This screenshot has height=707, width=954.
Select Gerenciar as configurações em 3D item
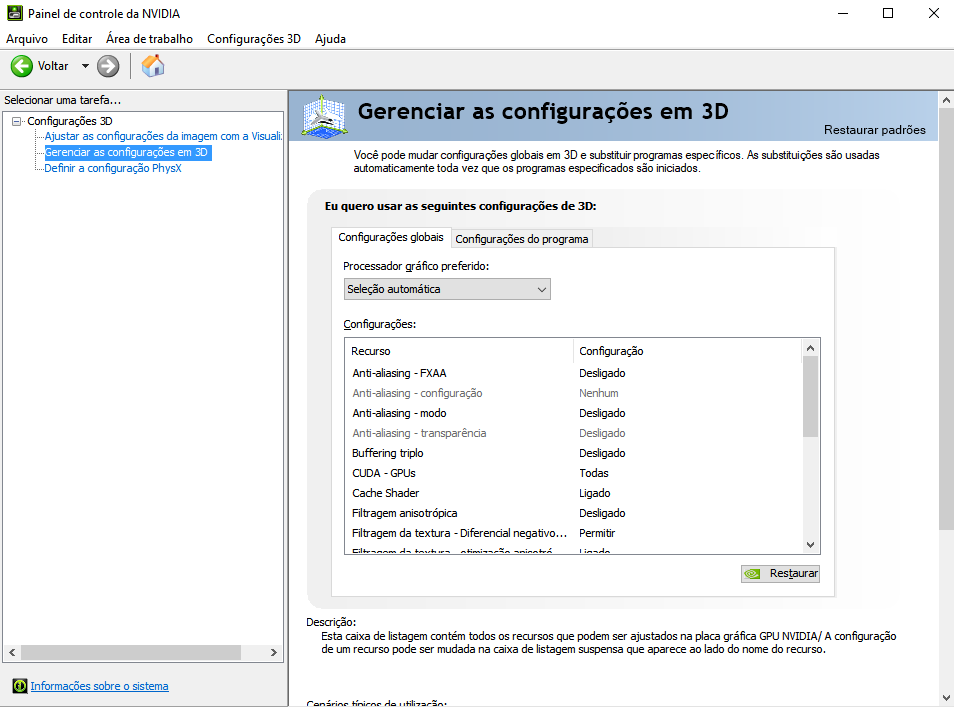coord(127,152)
